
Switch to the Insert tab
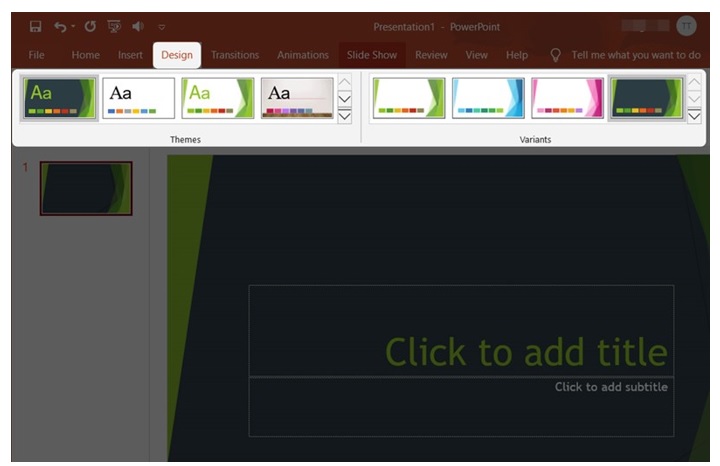click(x=131, y=55)
